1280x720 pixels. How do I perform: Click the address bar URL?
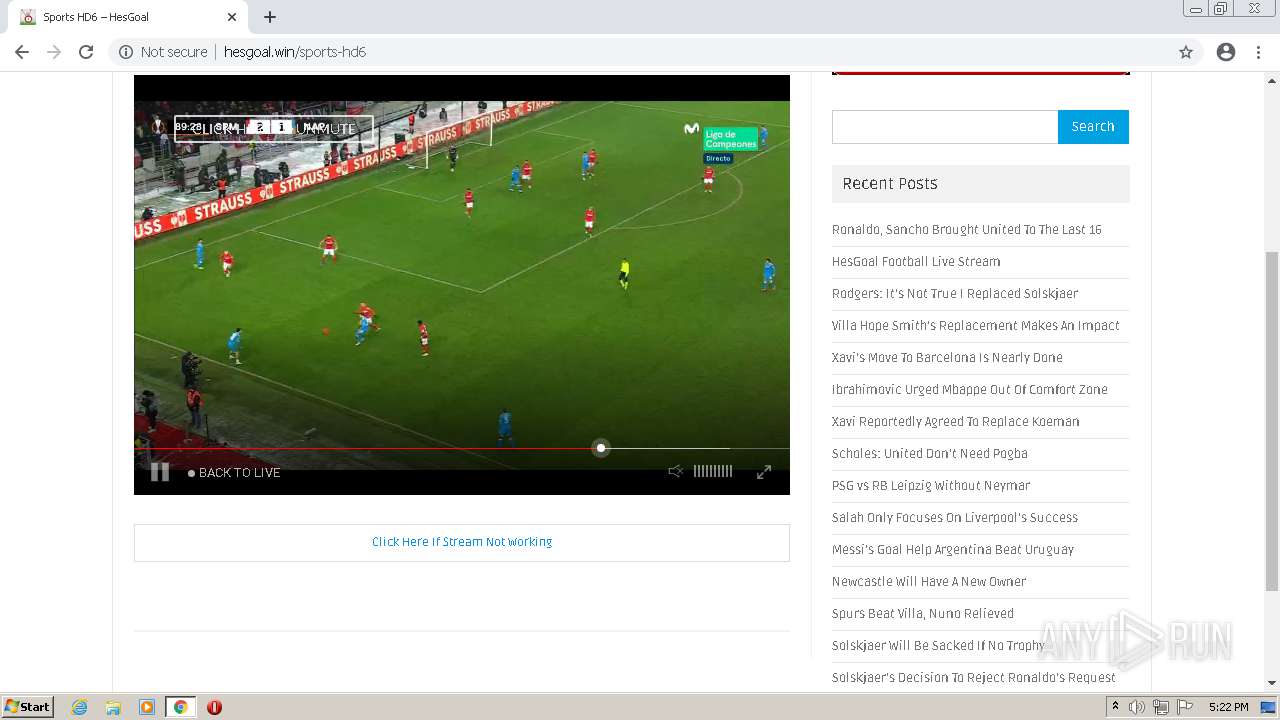point(295,52)
